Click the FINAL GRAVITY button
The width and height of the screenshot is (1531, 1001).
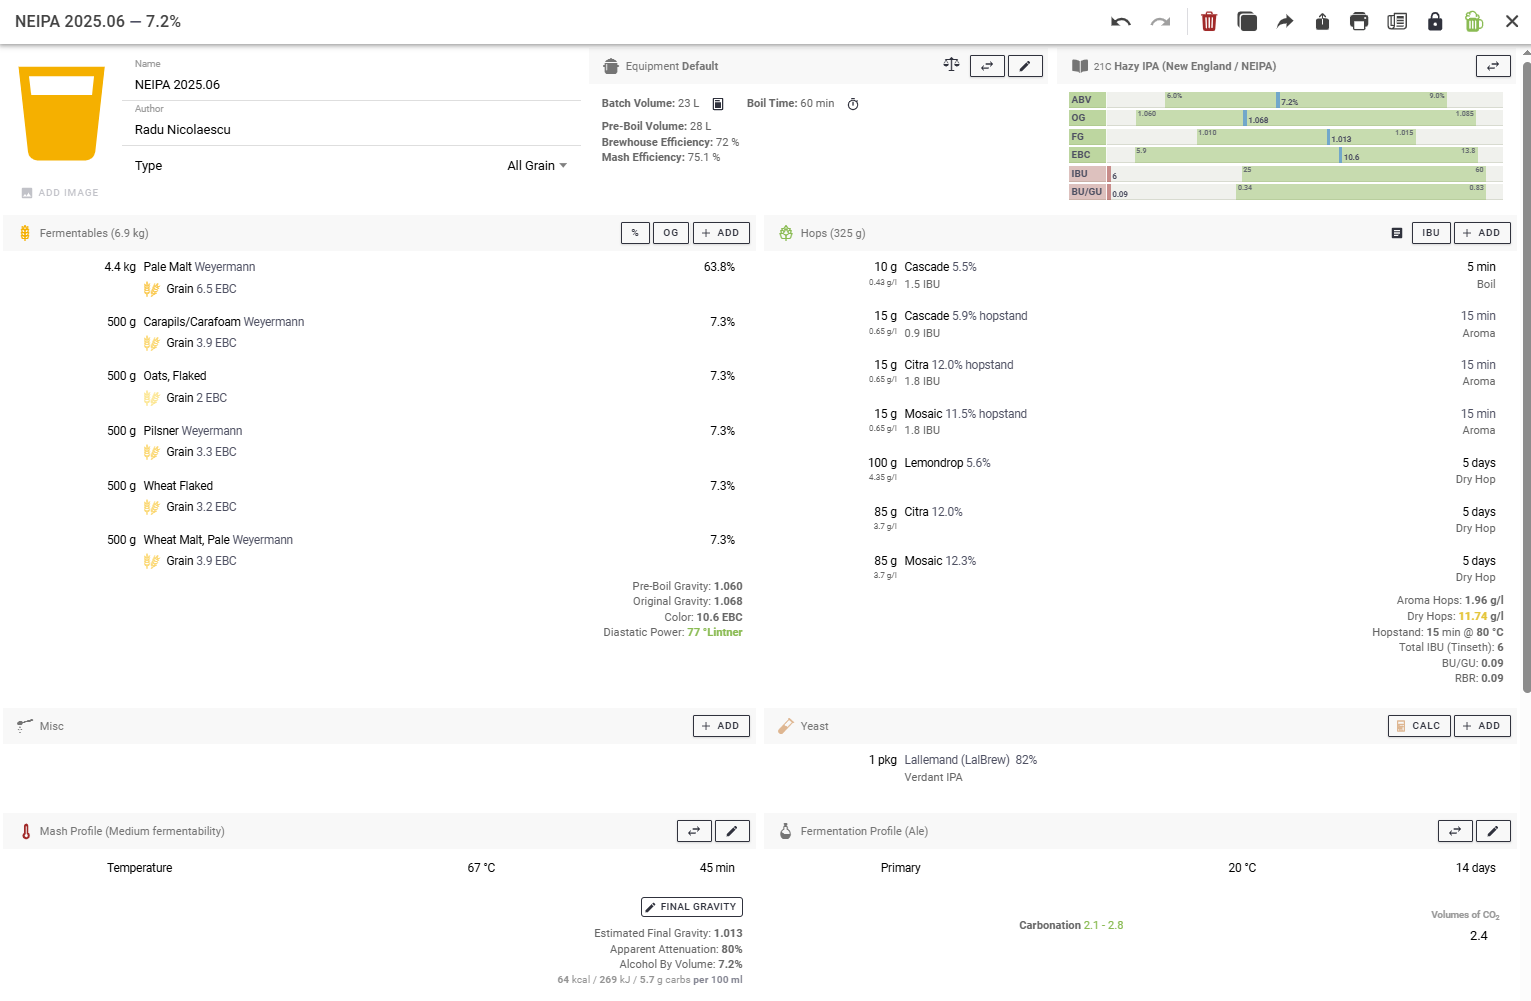691,907
